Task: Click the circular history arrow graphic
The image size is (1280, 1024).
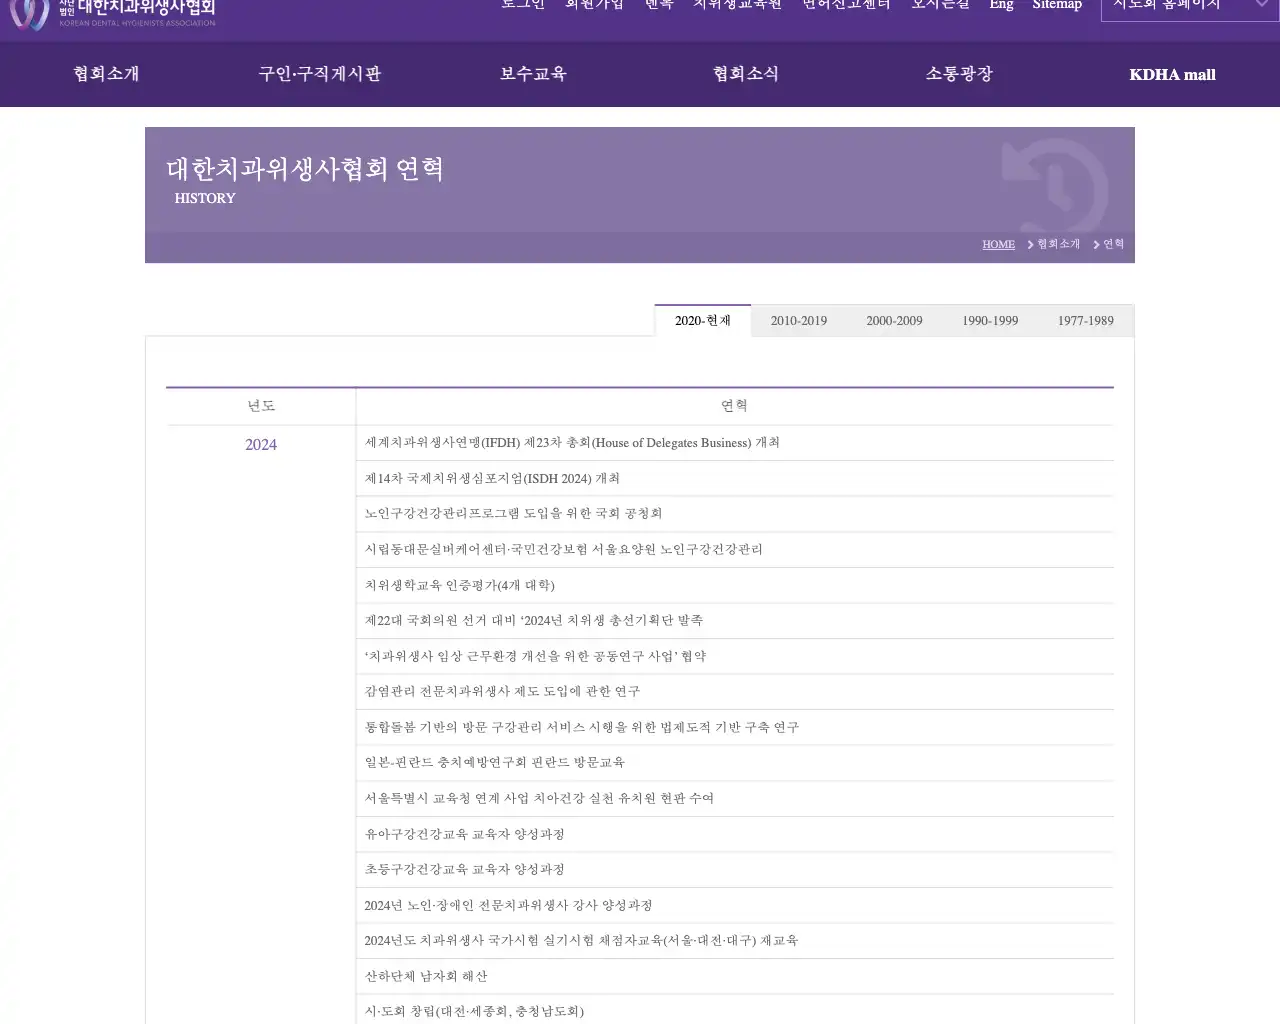Action: pyautogui.click(x=1057, y=185)
